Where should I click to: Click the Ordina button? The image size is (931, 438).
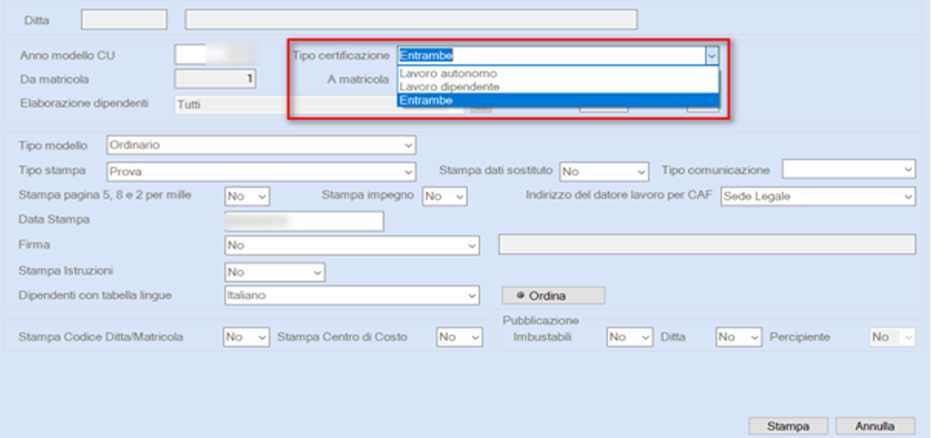pos(553,296)
